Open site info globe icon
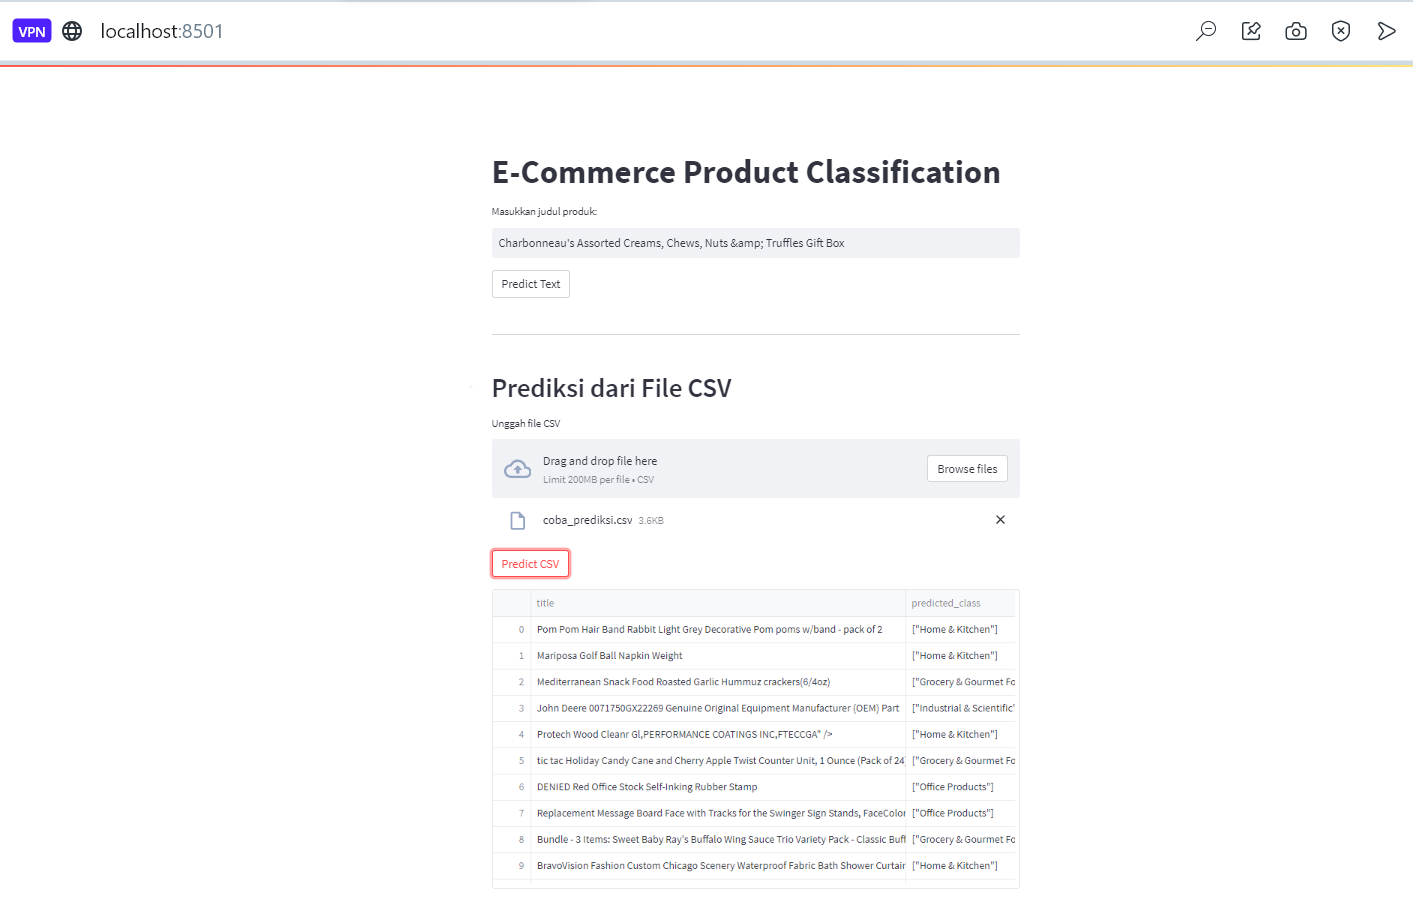Screen dimensions: 1413x899 click(x=72, y=31)
